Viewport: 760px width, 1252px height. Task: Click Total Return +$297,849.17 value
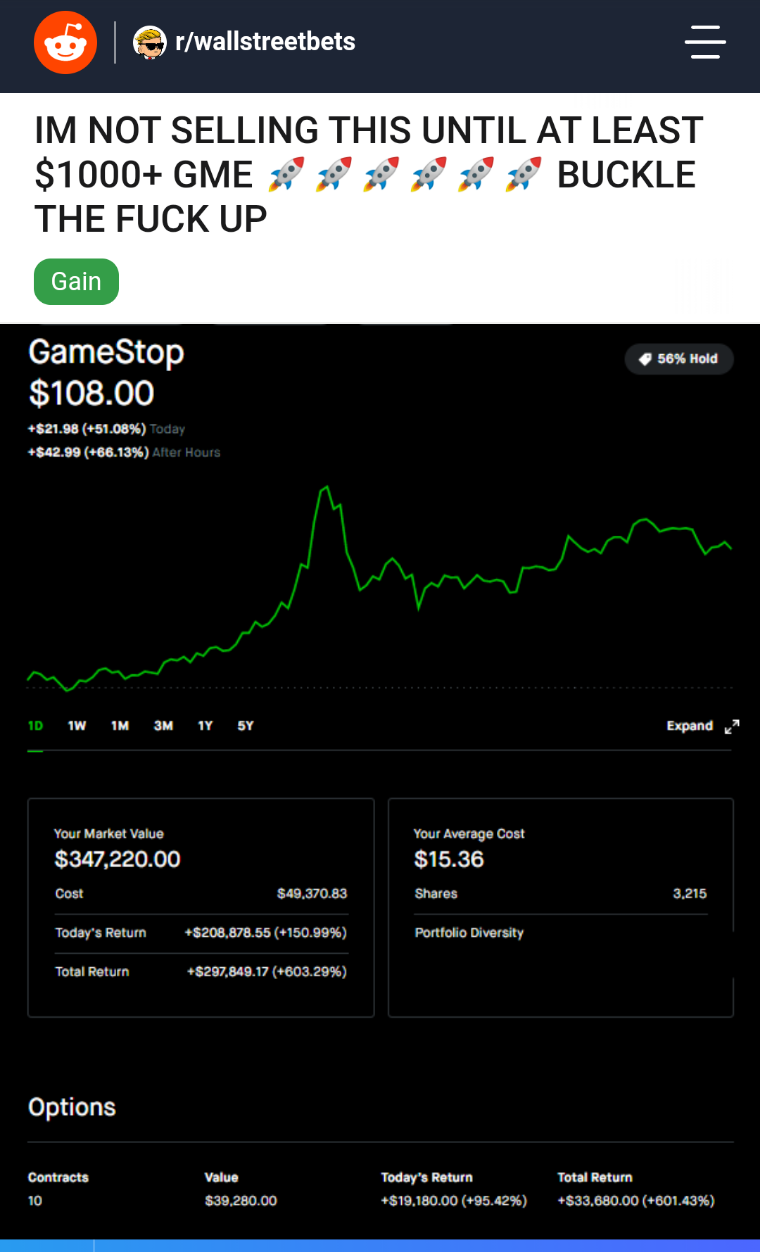[267, 972]
